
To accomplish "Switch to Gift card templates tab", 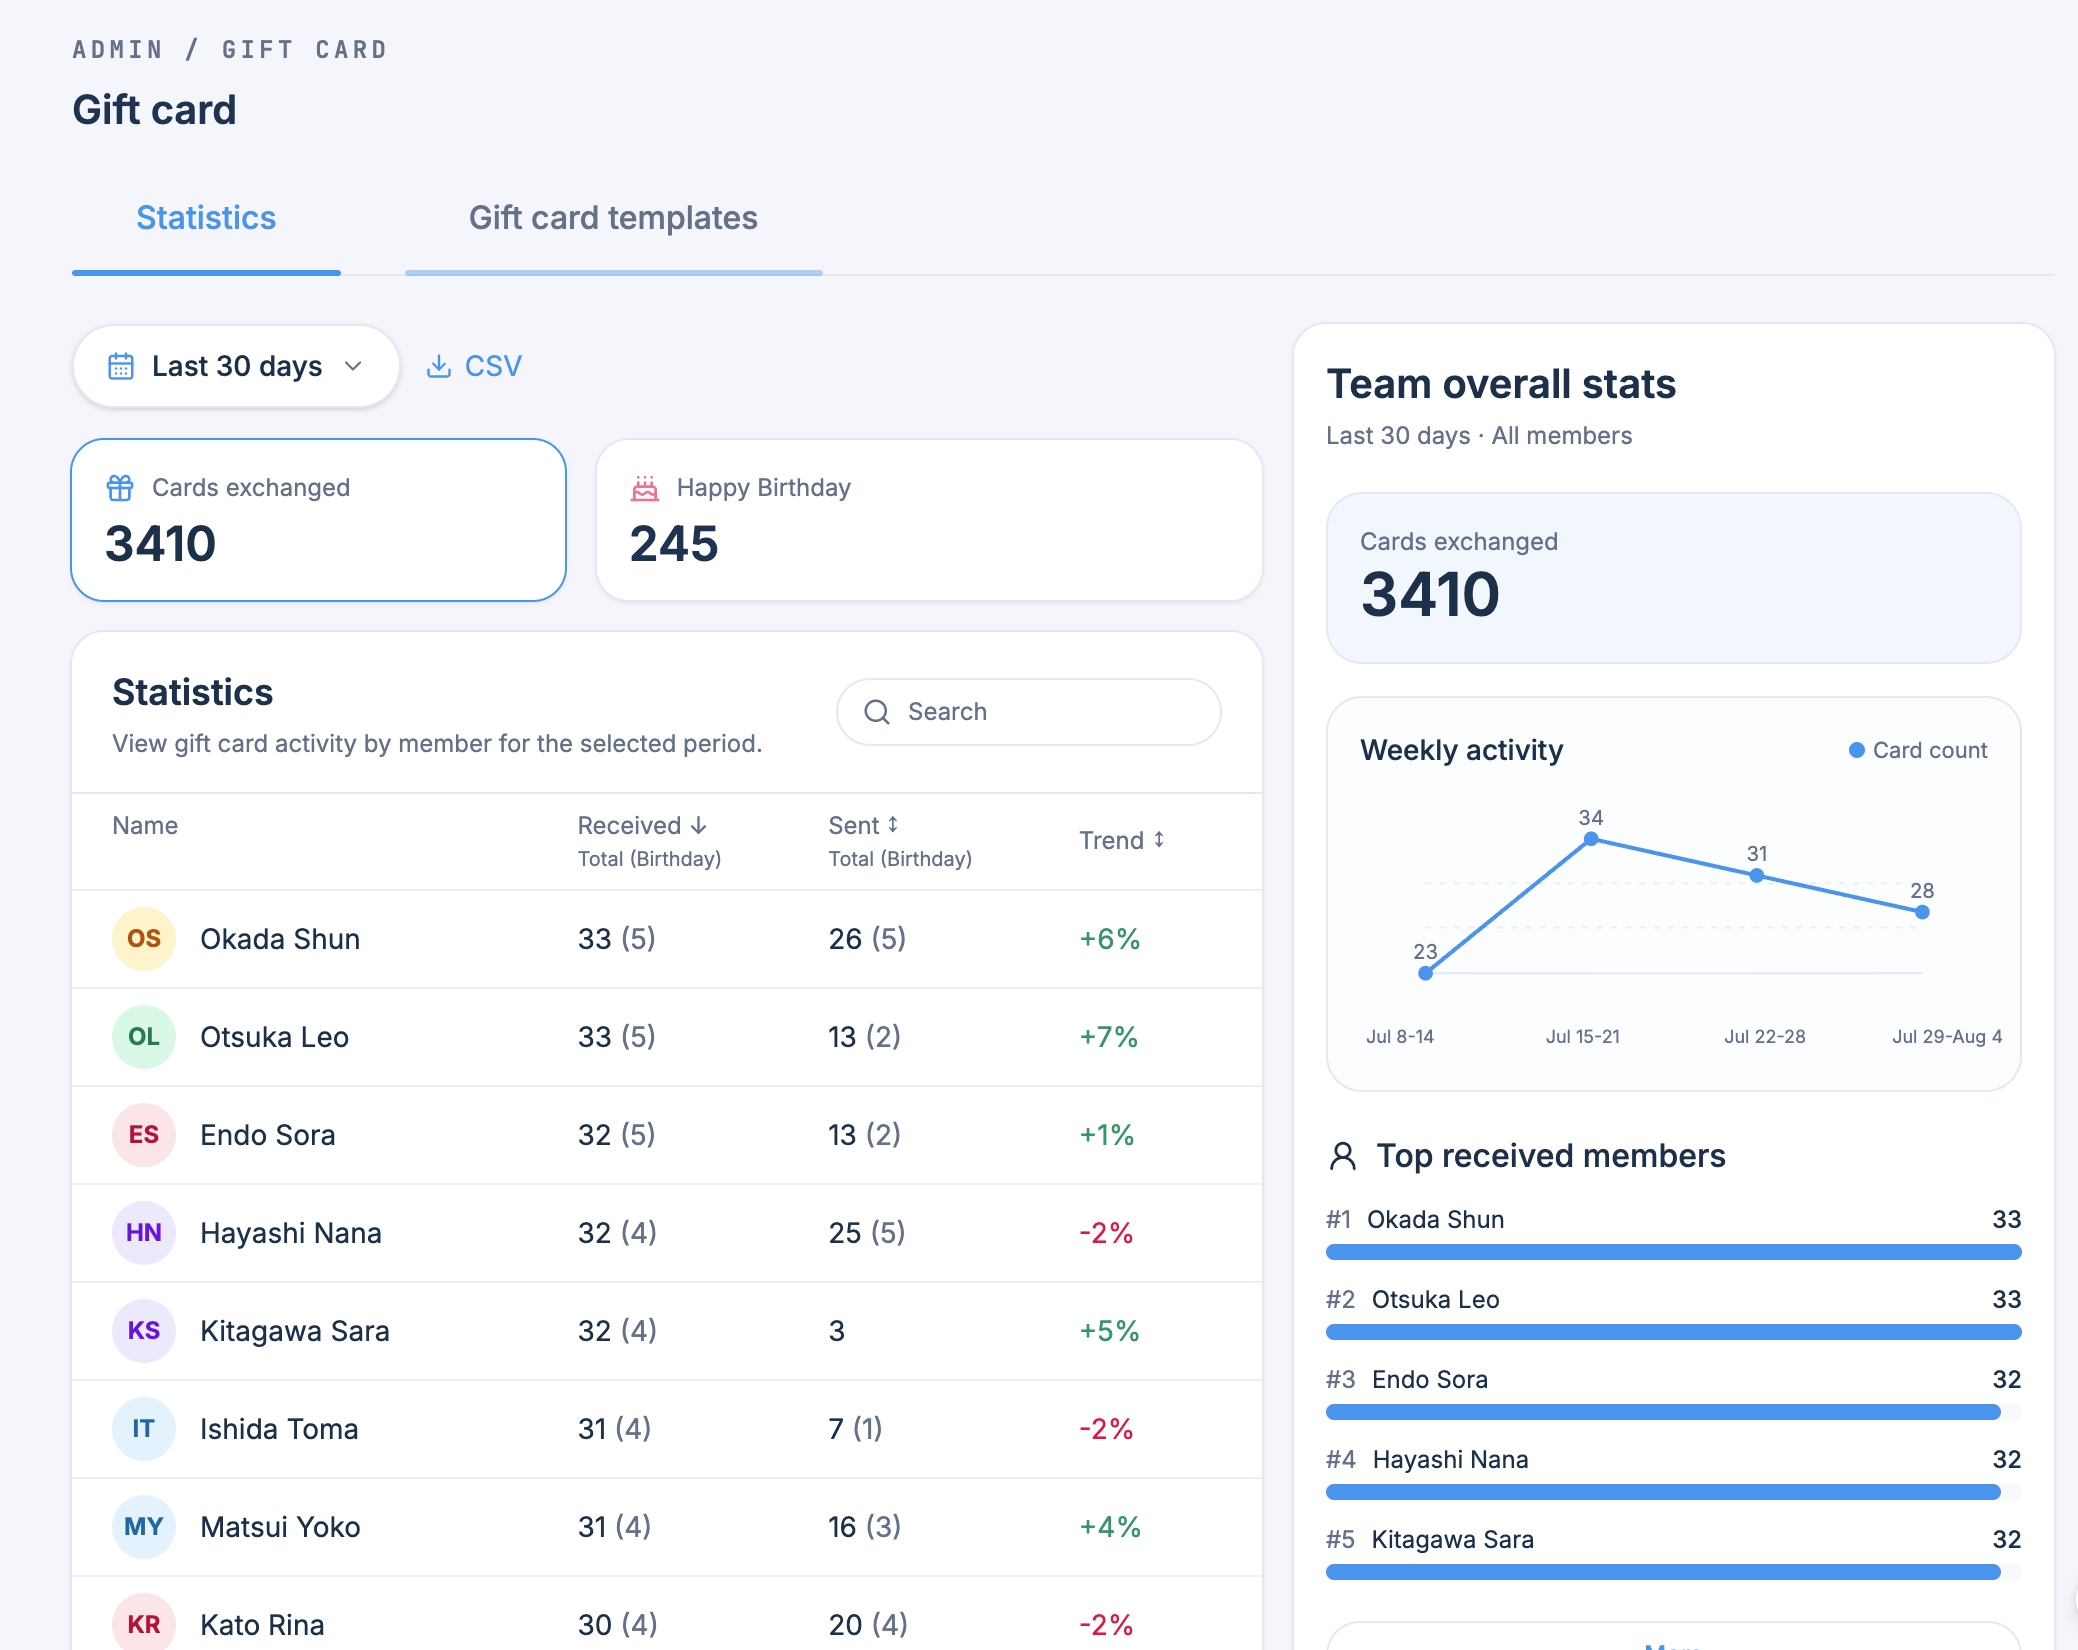I will pos(613,218).
